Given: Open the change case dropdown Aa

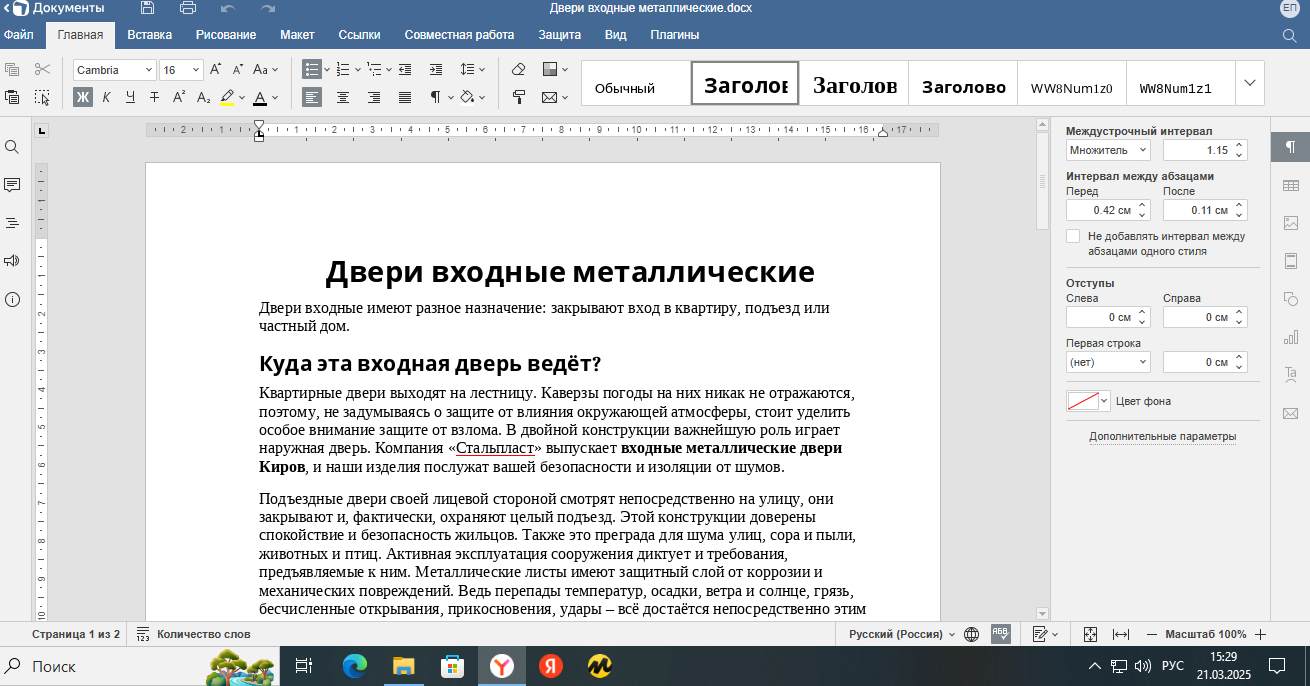Looking at the screenshot, I should click(x=266, y=70).
